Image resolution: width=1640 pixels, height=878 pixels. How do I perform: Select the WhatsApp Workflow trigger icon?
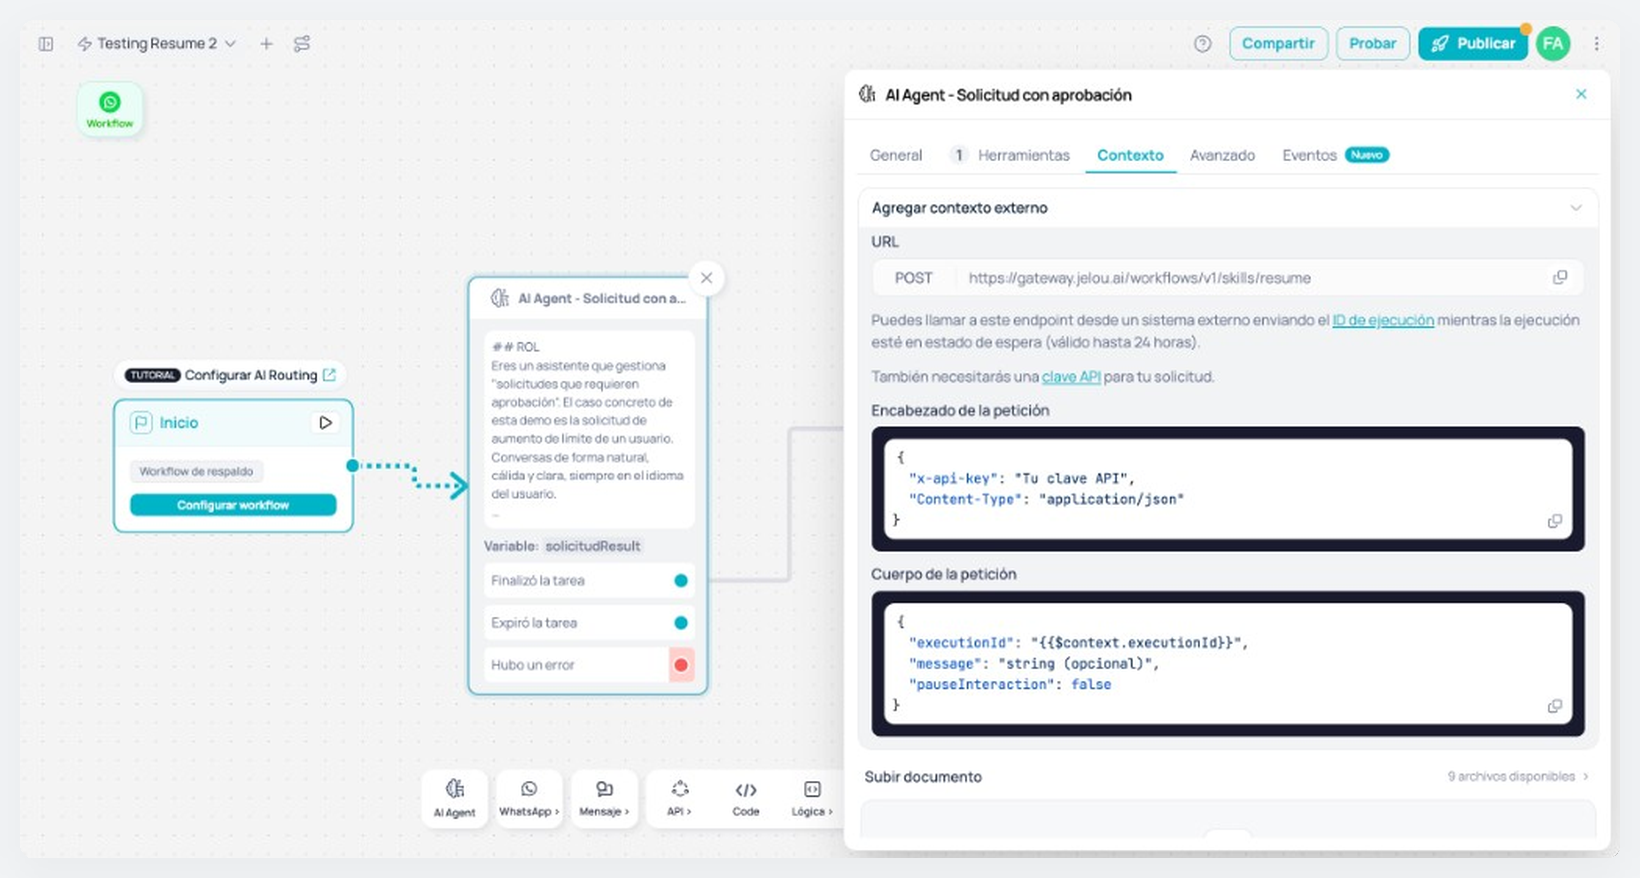click(x=110, y=109)
